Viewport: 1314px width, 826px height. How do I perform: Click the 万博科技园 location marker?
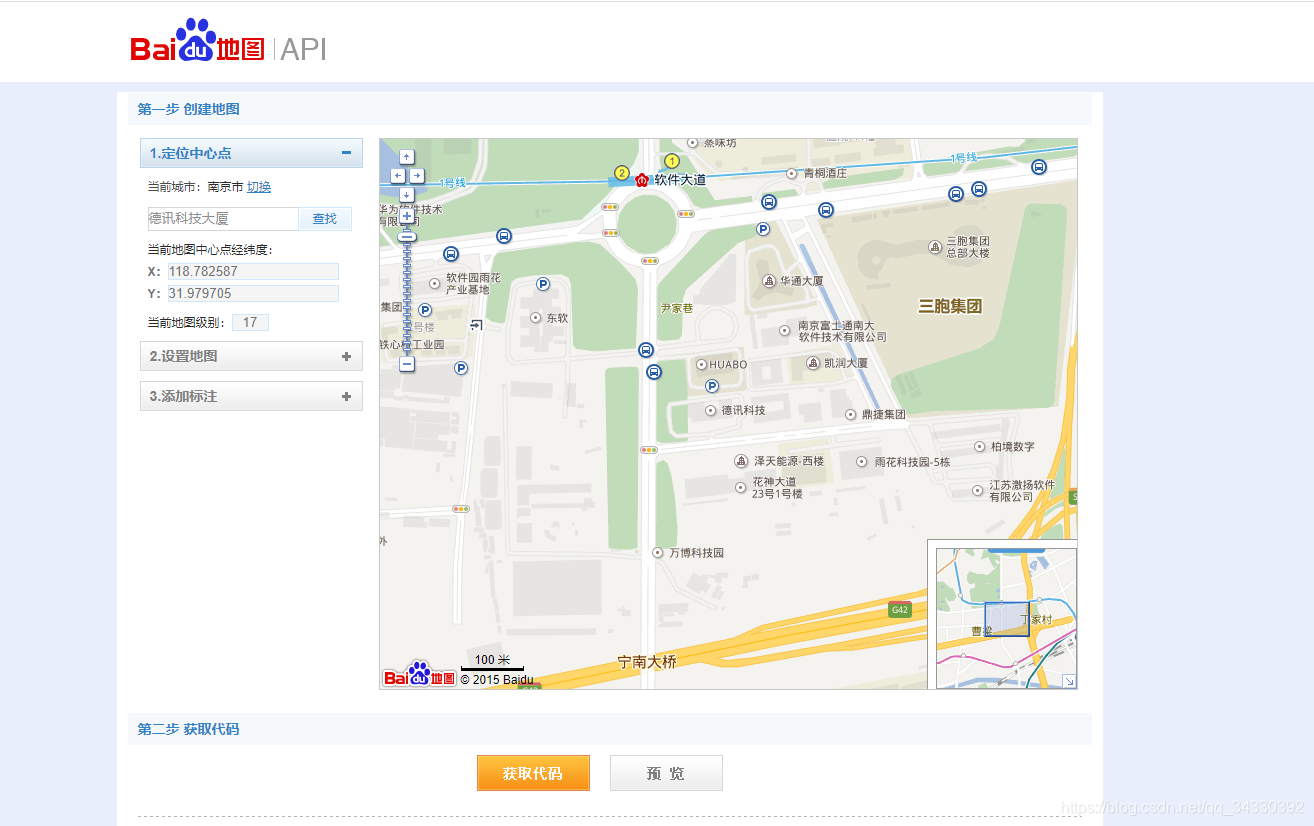point(657,553)
